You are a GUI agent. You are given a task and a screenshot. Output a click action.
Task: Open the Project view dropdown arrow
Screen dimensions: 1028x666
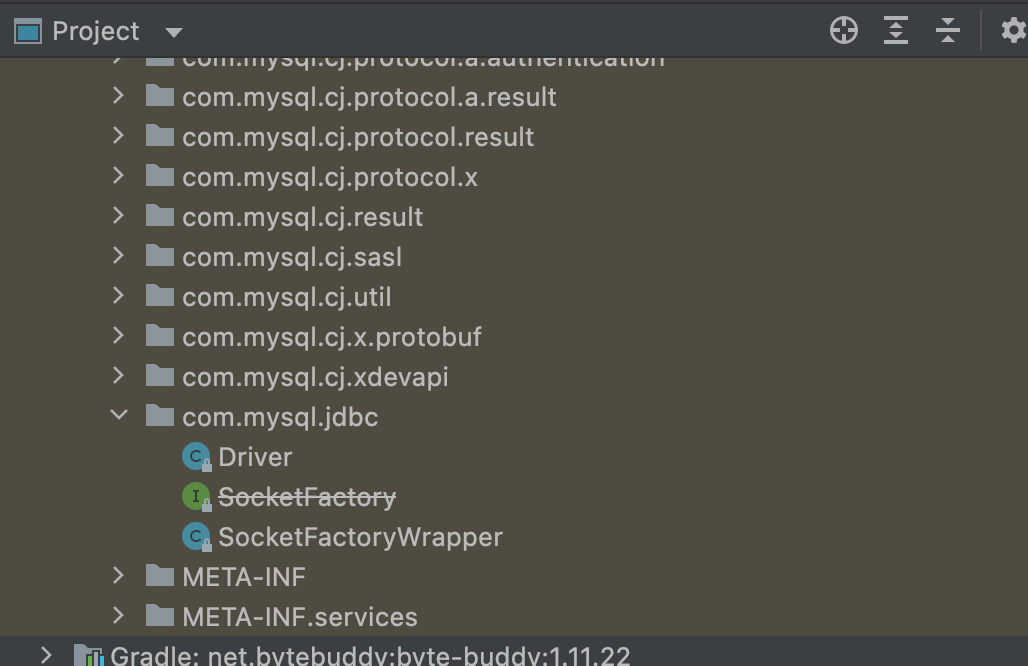click(174, 32)
